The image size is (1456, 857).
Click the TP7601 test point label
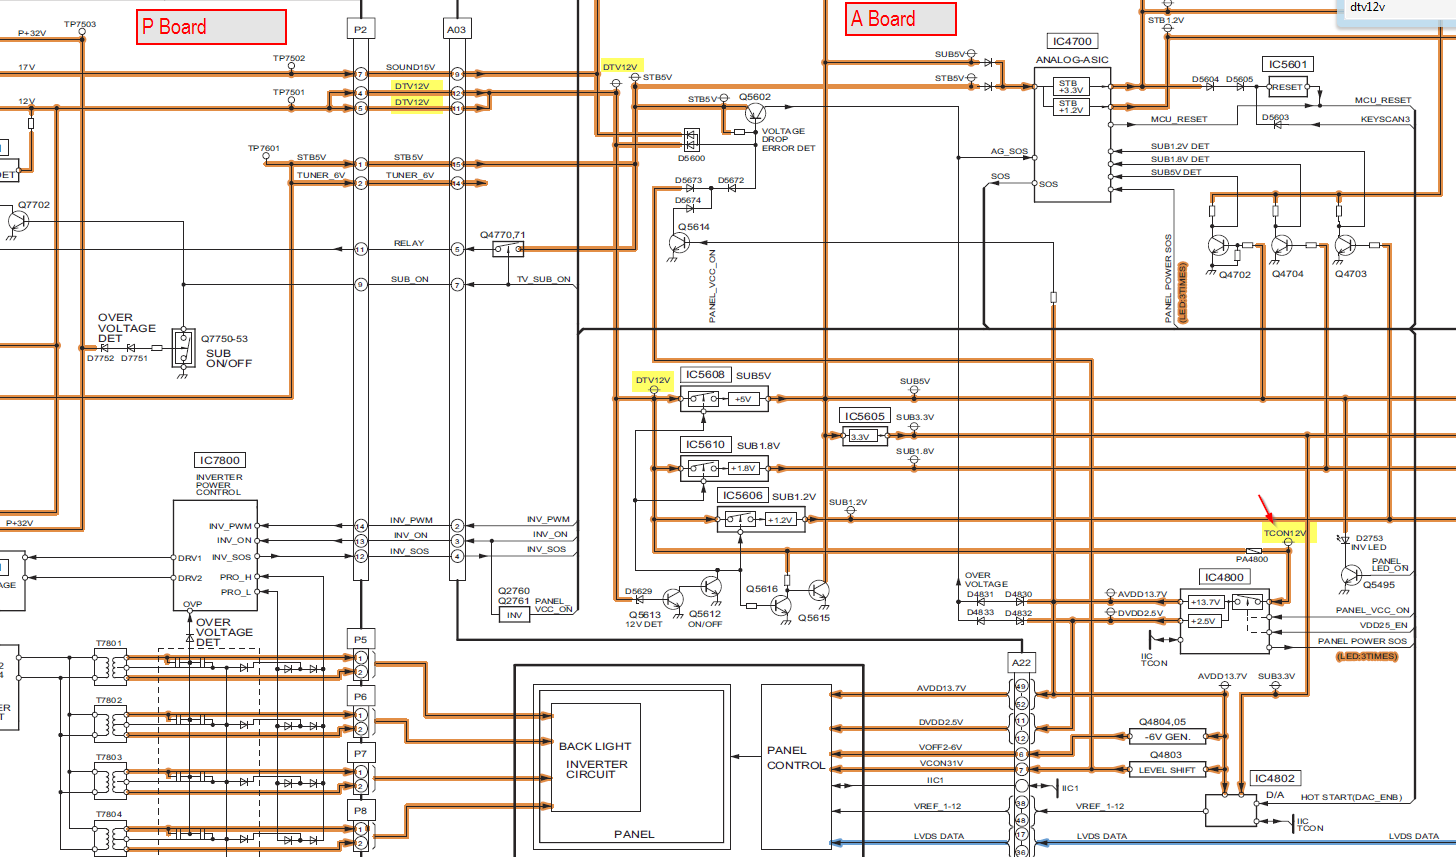tap(264, 149)
